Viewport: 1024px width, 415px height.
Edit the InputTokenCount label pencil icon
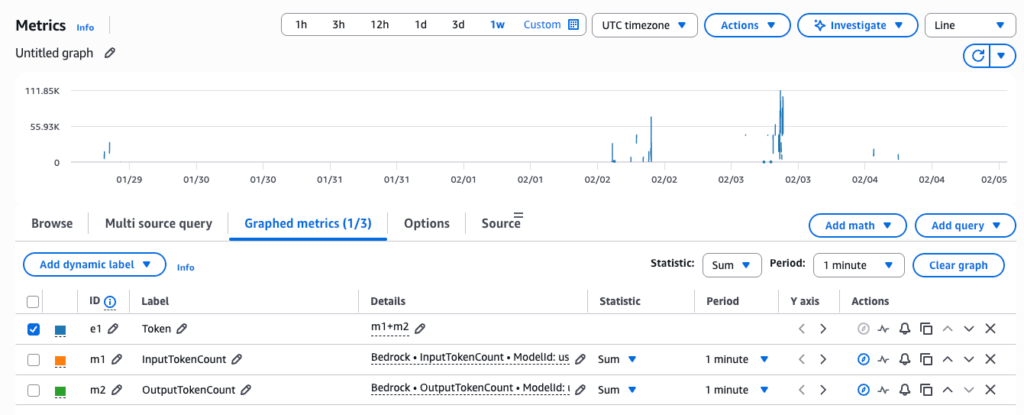pyautogui.click(x=237, y=359)
